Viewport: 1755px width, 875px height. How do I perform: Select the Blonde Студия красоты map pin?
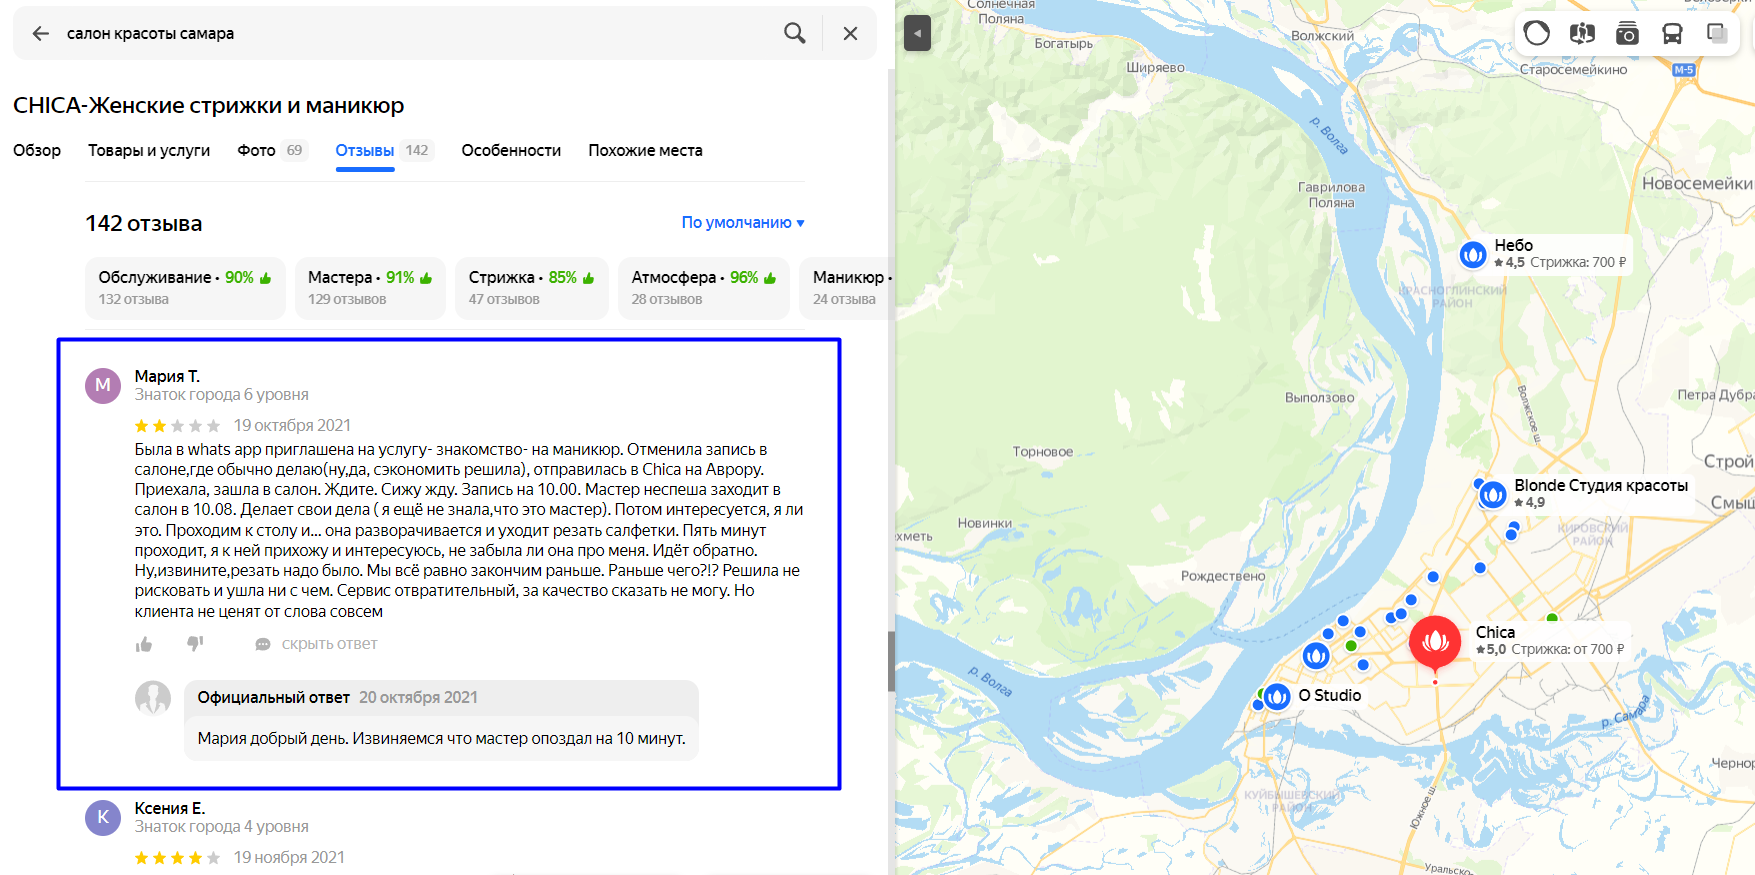(x=1493, y=494)
